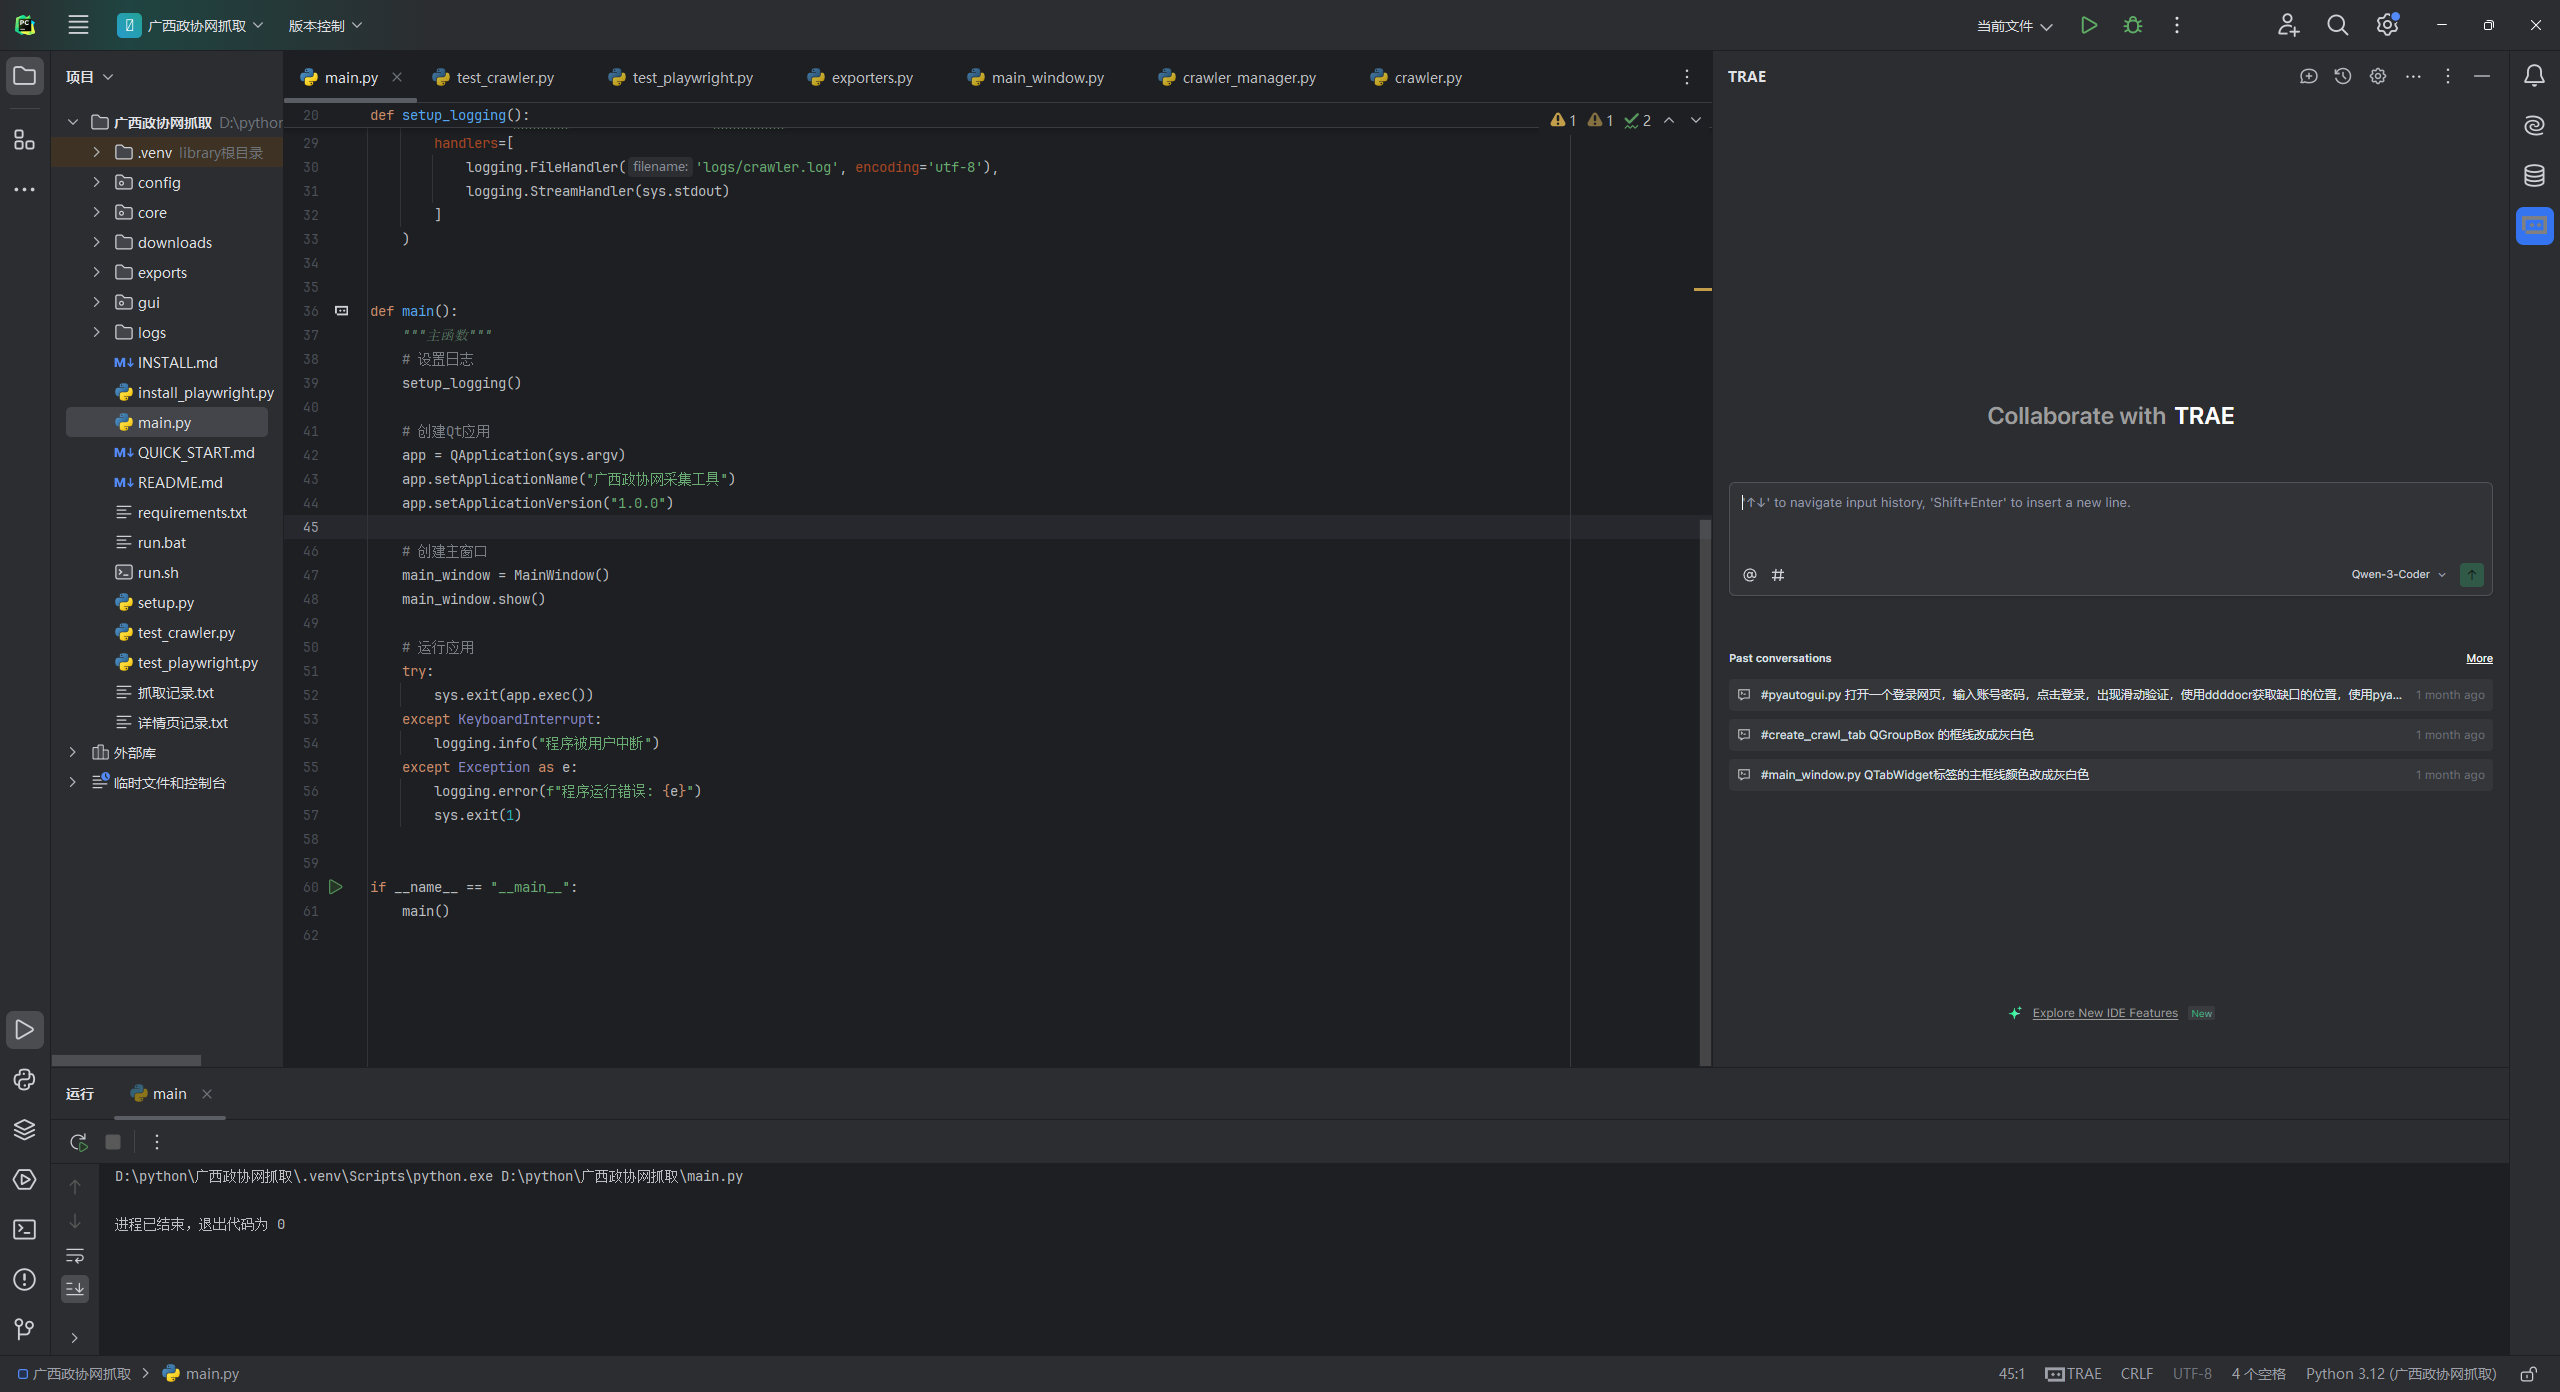Rerun the program with the restart icon

coord(77,1141)
